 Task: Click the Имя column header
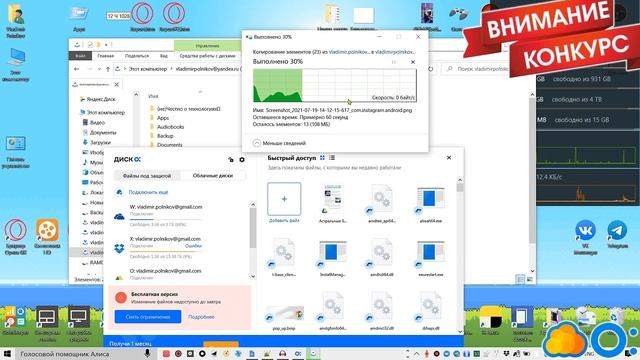tap(153, 96)
